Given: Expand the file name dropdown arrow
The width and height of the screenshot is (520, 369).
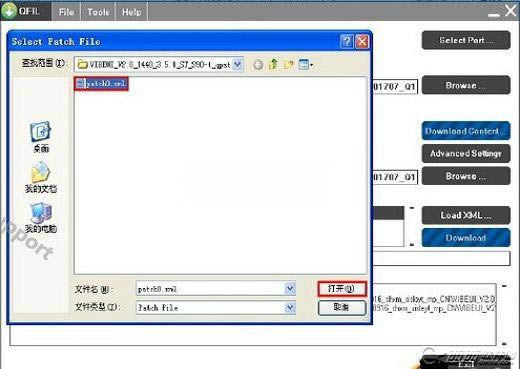Looking at the screenshot, I should coord(290,289).
